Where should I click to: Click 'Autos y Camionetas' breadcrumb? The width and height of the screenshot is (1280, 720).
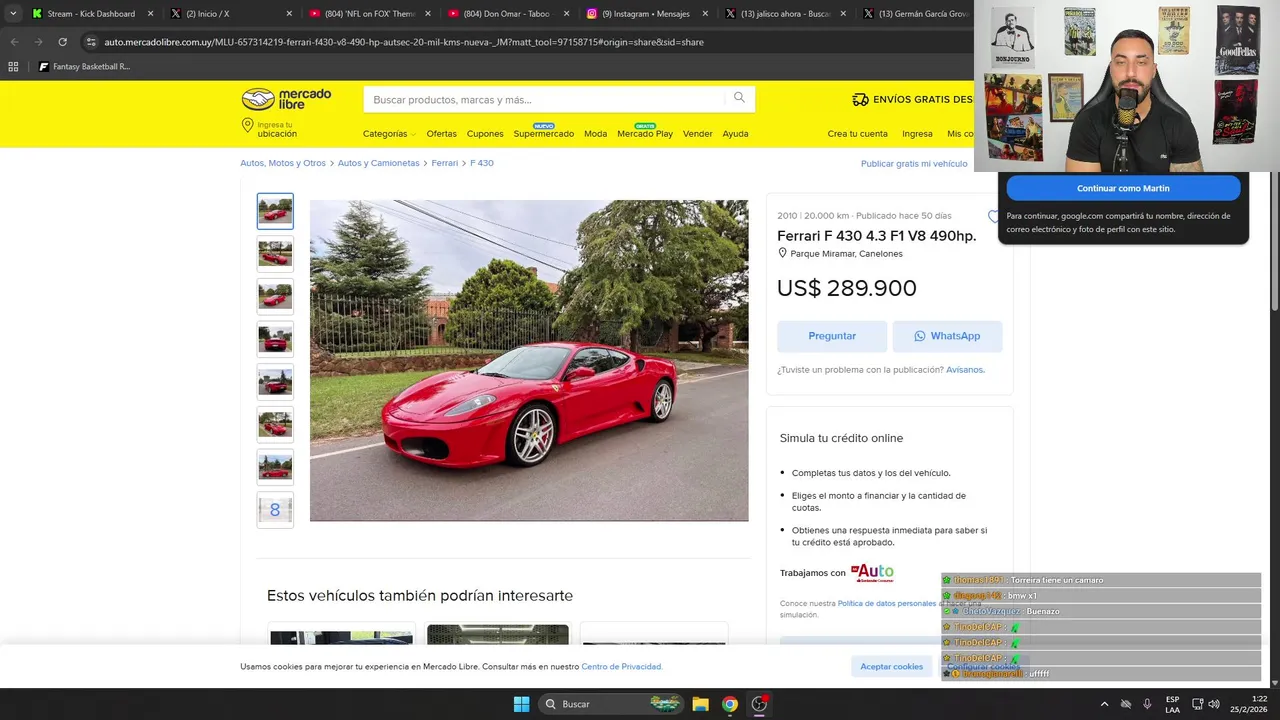pyautogui.click(x=378, y=163)
